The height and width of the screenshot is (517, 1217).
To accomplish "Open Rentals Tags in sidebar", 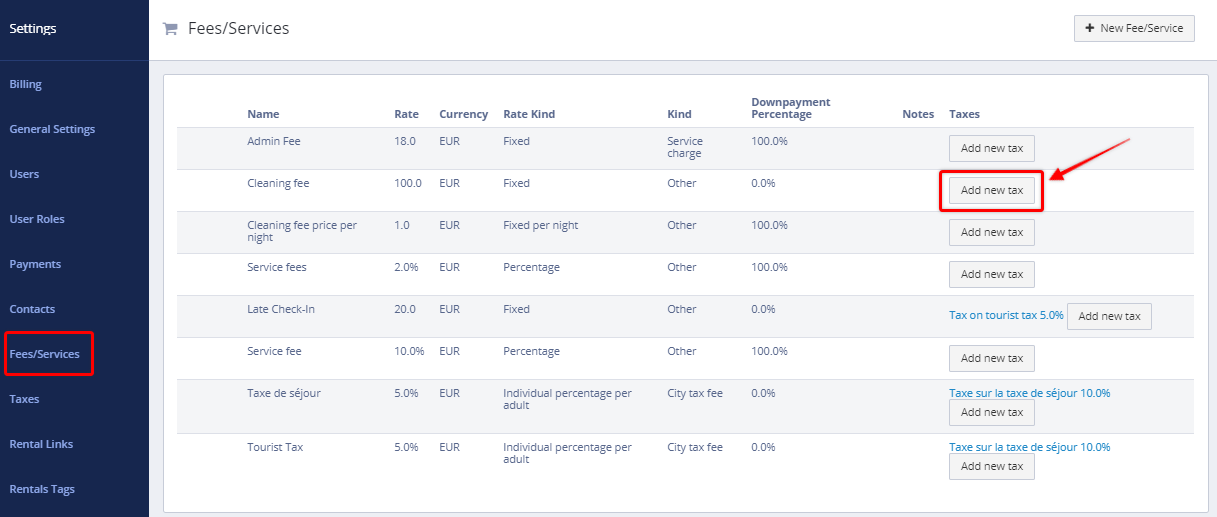I will [x=42, y=489].
